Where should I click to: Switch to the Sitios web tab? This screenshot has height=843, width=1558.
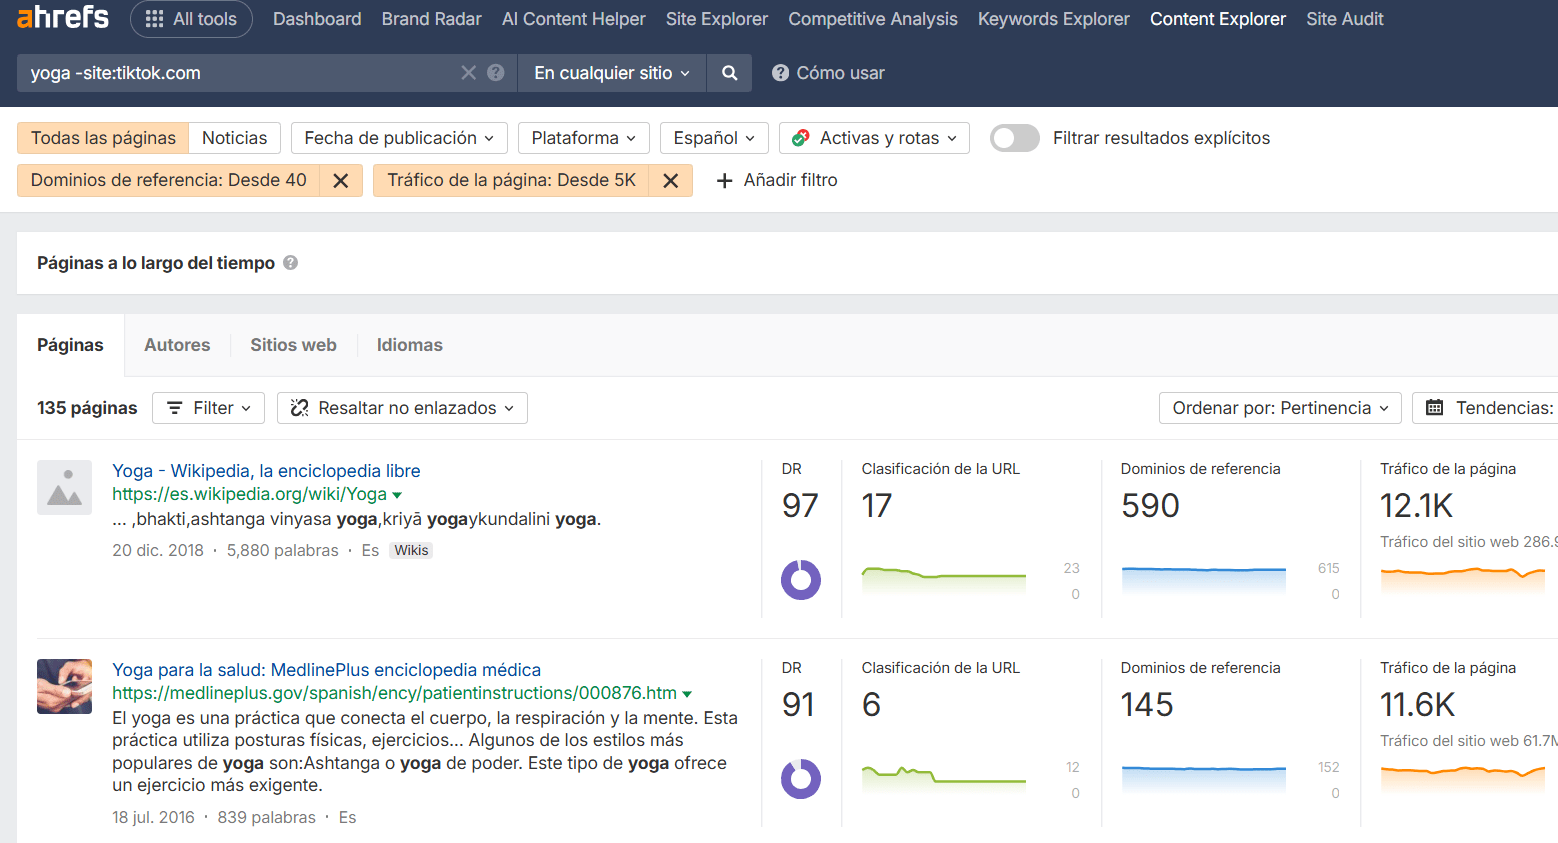coord(293,345)
